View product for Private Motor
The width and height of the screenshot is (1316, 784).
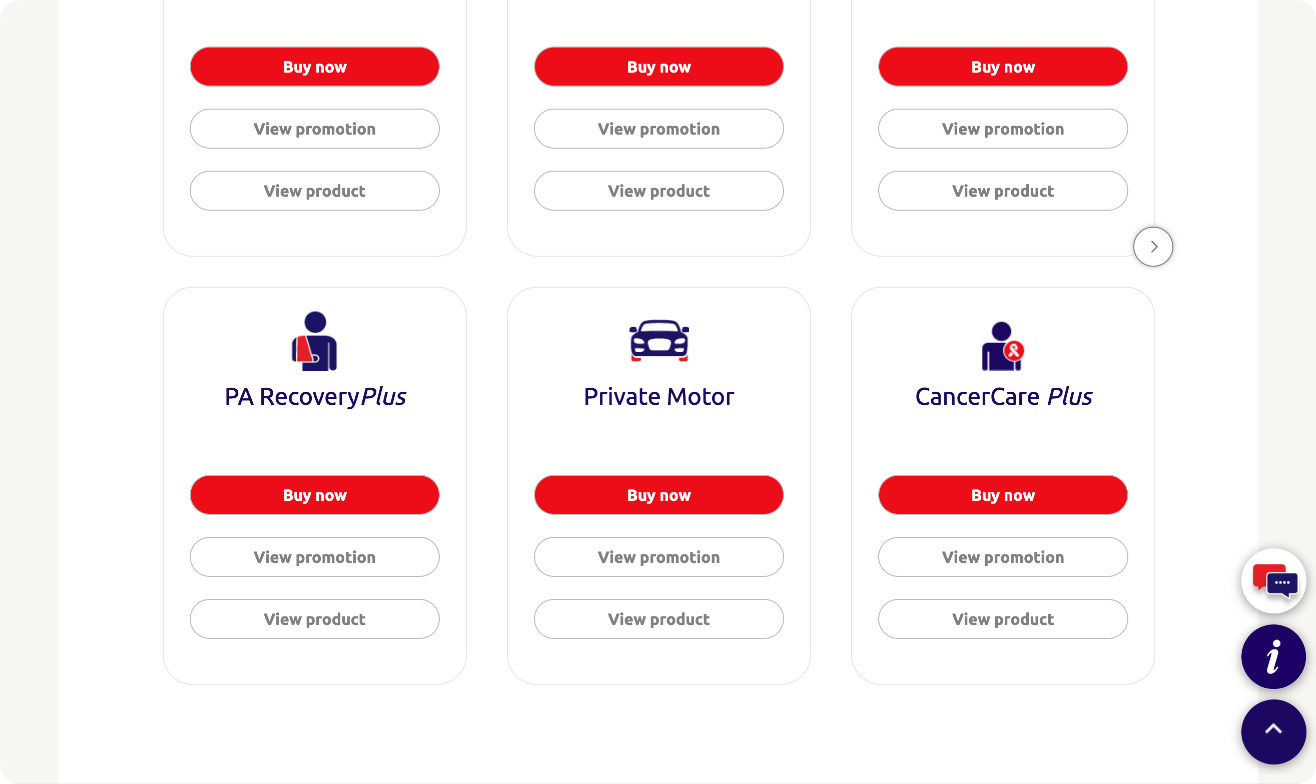click(x=659, y=619)
